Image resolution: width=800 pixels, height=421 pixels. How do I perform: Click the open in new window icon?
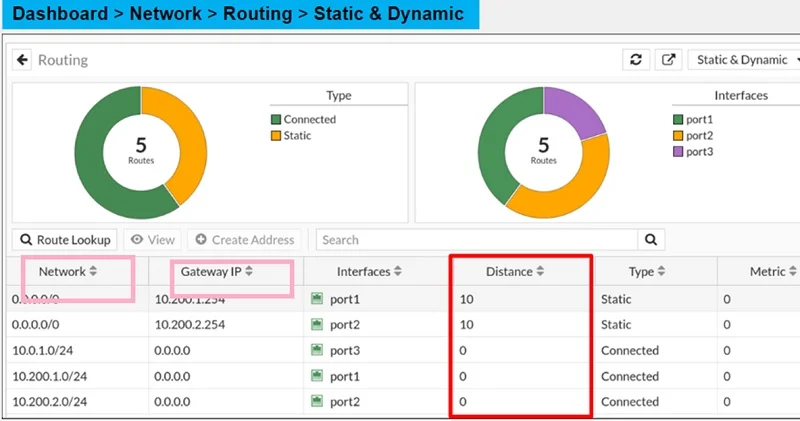click(668, 60)
